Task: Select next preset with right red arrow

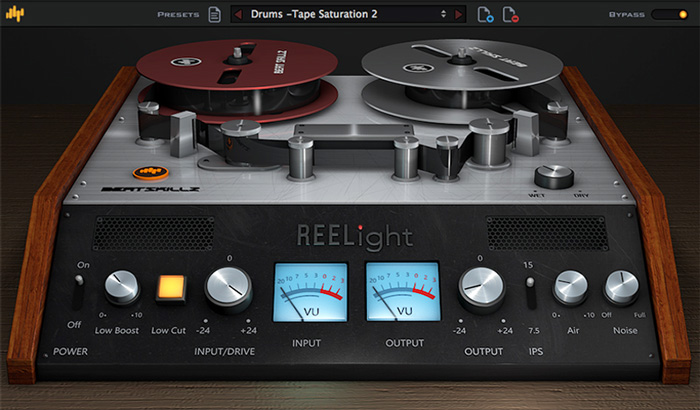Action: coord(458,14)
